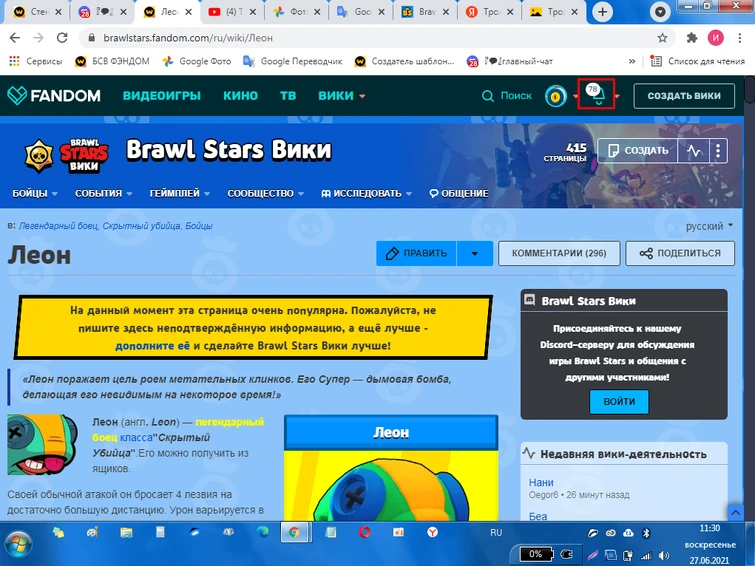755x566 pixels.
Task: Open the Легендарный боец category link
Action: (x=58, y=226)
